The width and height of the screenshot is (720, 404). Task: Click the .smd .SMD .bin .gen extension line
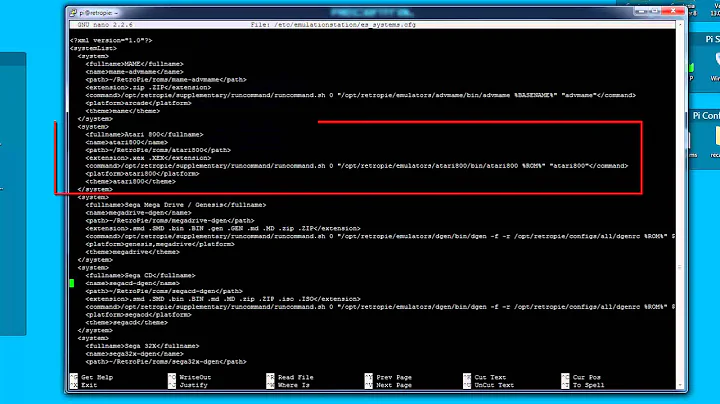[x=223, y=229]
